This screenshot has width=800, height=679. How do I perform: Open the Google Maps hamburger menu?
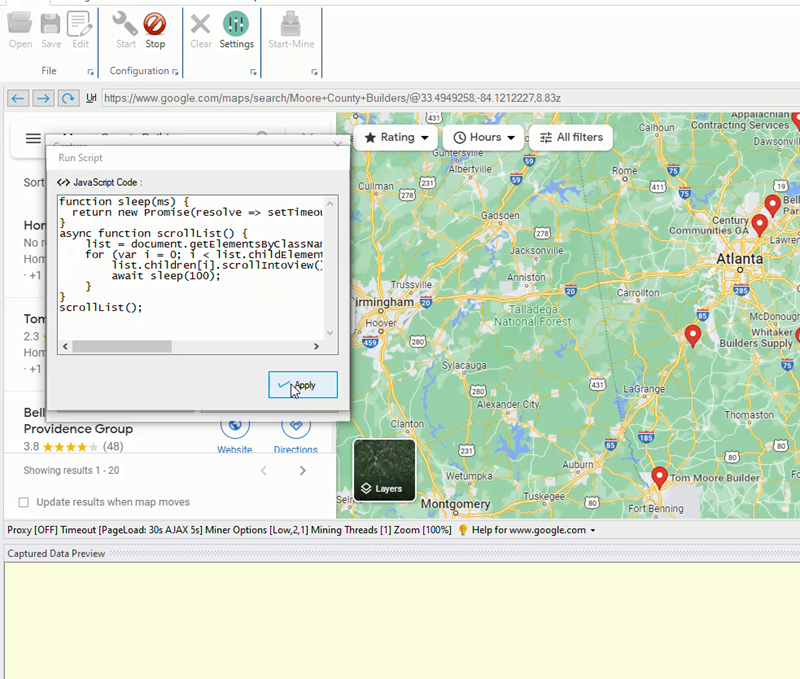point(33,139)
